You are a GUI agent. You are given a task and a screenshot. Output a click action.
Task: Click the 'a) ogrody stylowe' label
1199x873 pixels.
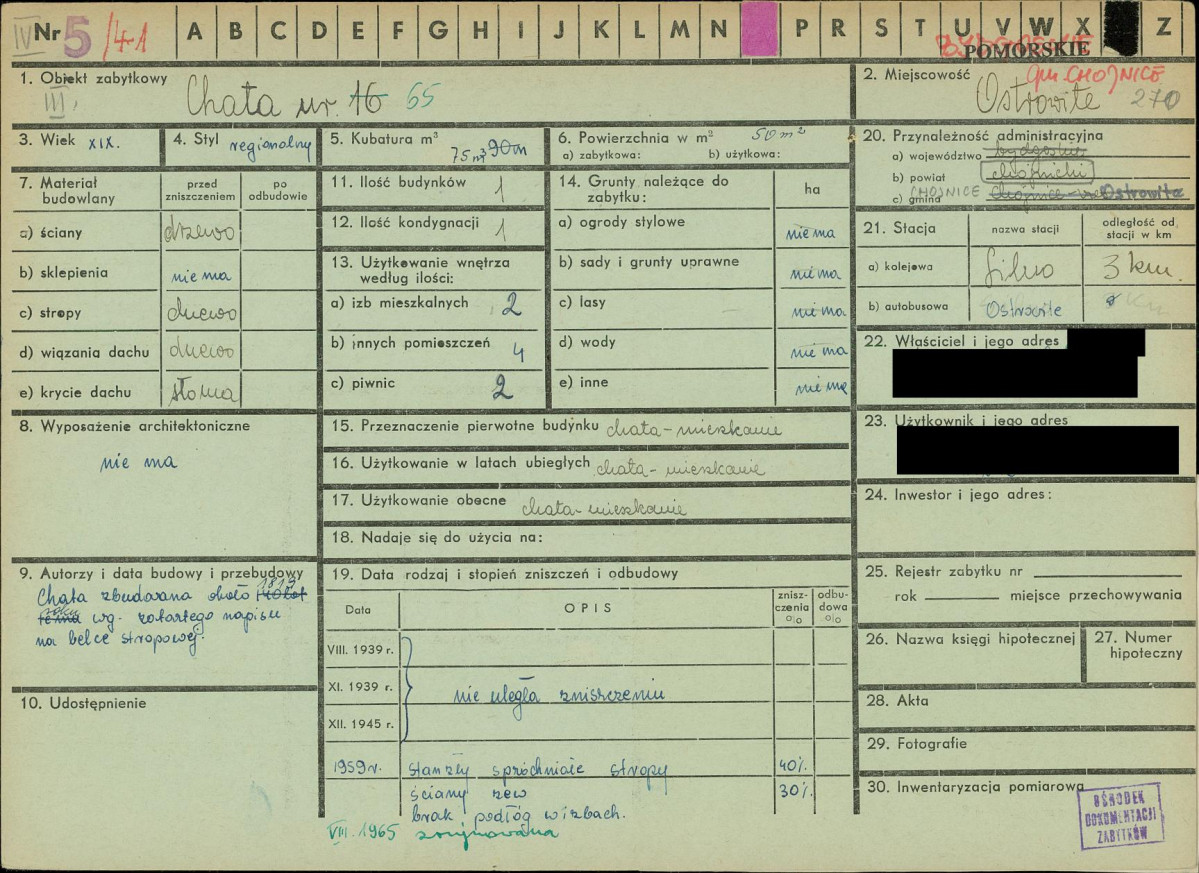tap(622, 222)
